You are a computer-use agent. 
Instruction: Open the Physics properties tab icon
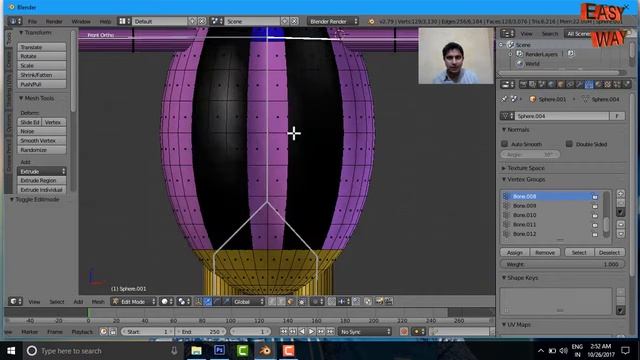627,84
